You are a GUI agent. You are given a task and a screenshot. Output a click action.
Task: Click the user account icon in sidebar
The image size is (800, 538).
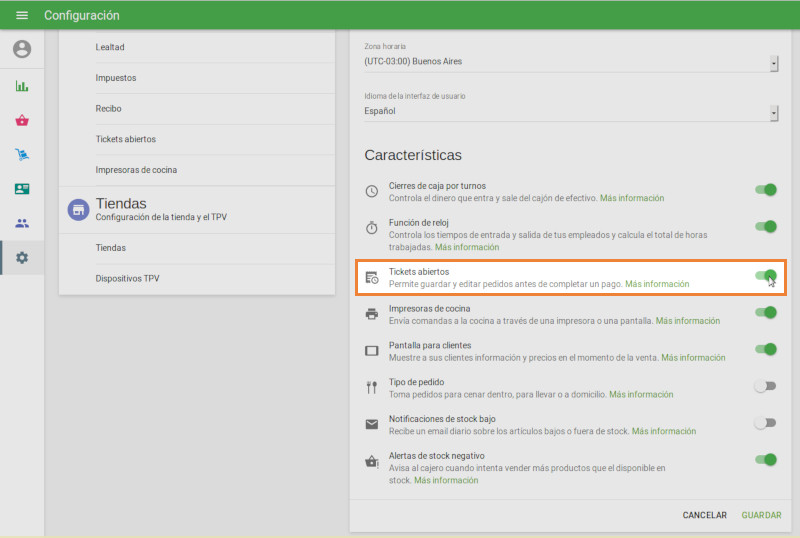point(22,49)
